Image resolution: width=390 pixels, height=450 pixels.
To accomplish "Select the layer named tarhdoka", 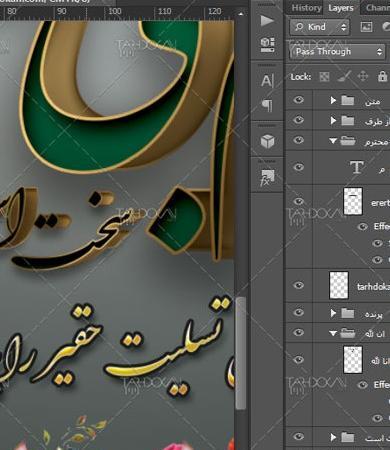I will pos(373,287).
